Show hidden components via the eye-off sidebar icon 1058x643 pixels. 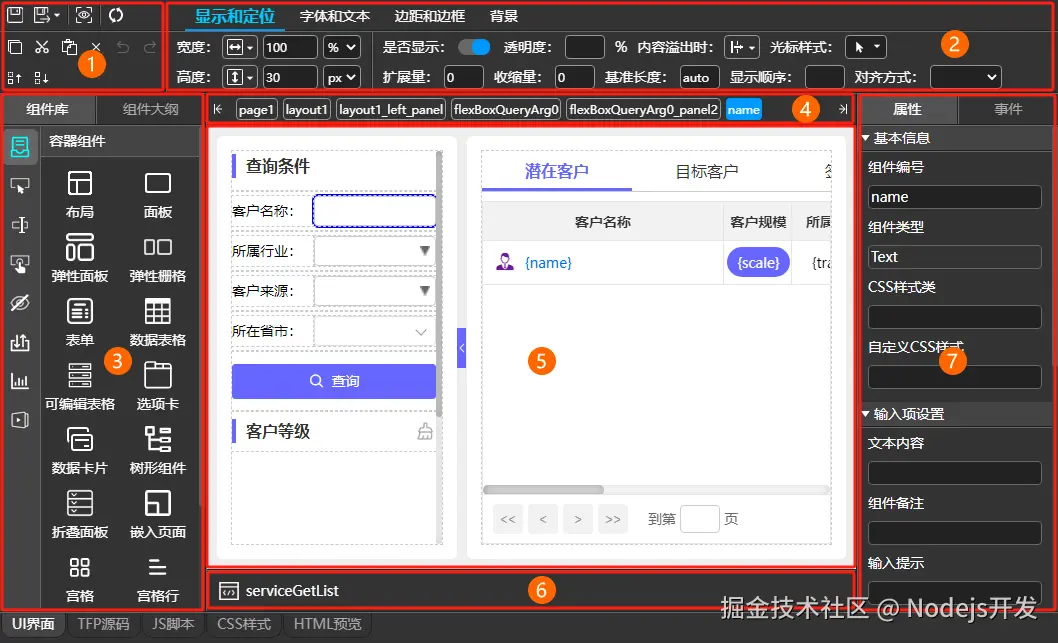[x=20, y=303]
